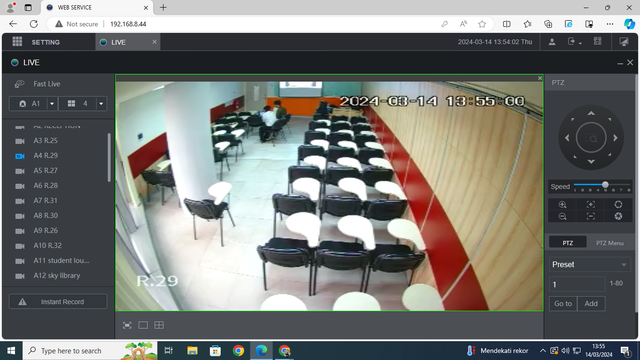Expand the A1 device dropdown arrow
The width and height of the screenshot is (640, 360).
tap(52, 104)
